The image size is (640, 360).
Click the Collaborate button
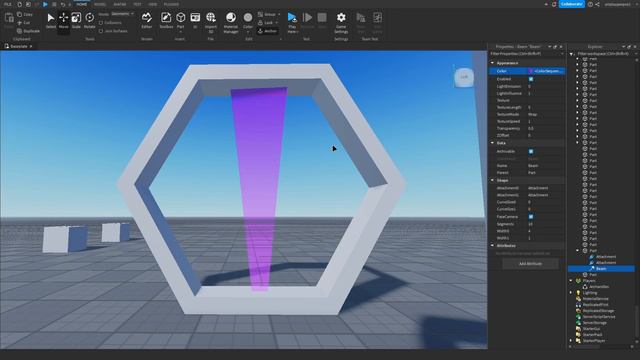pyautogui.click(x=572, y=4)
